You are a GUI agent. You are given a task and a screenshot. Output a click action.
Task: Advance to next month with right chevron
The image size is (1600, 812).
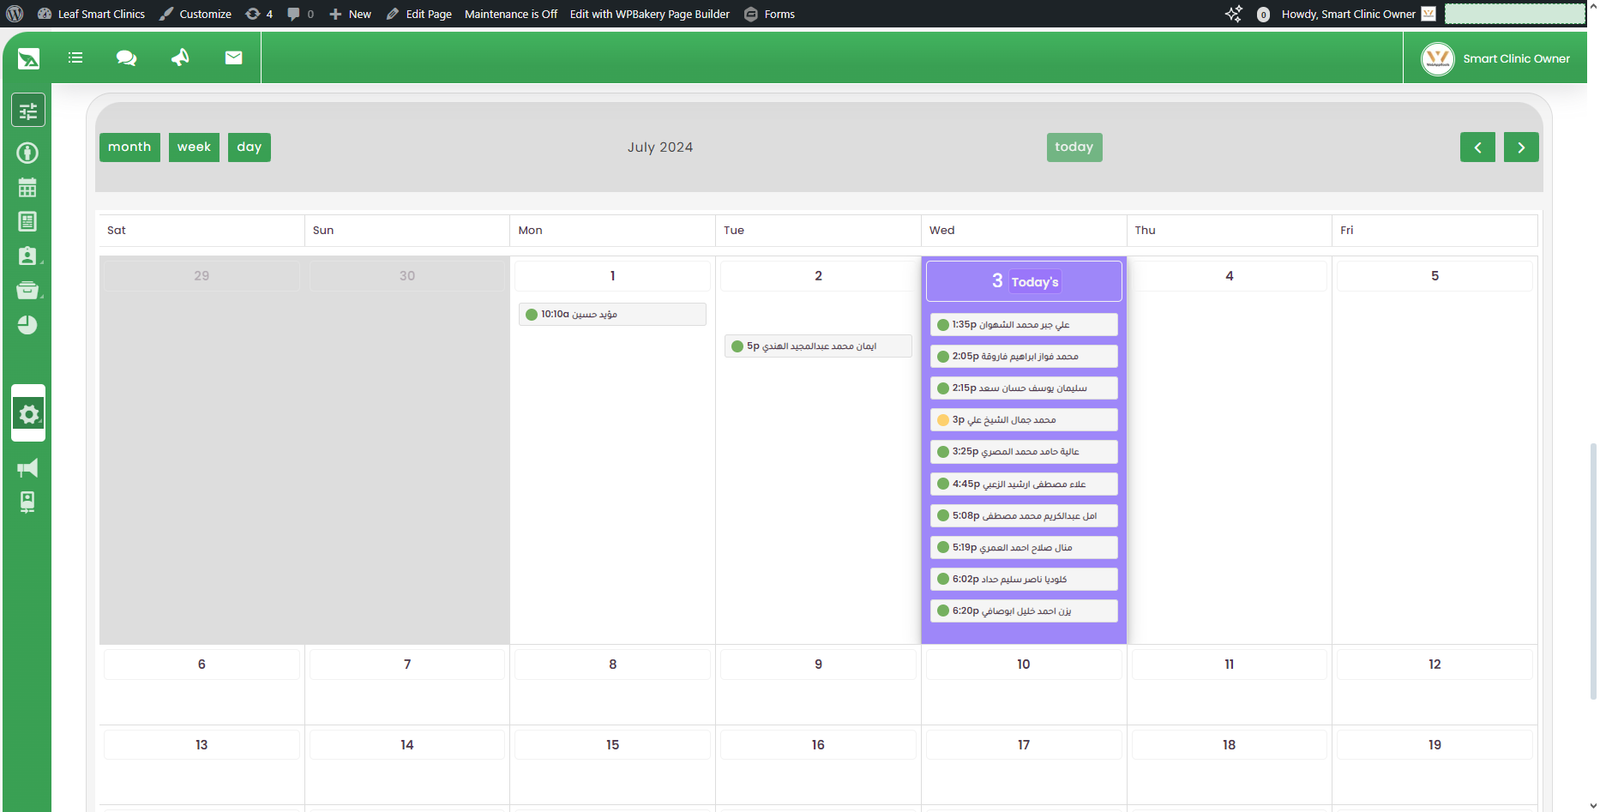pos(1521,147)
